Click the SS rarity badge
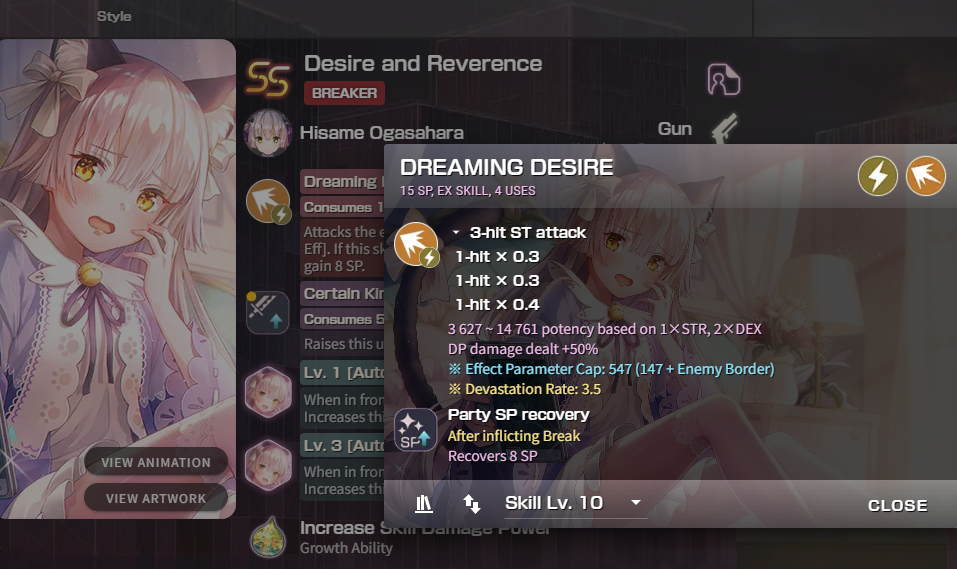The height and width of the screenshot is (569, 957). tap(267, 79)
